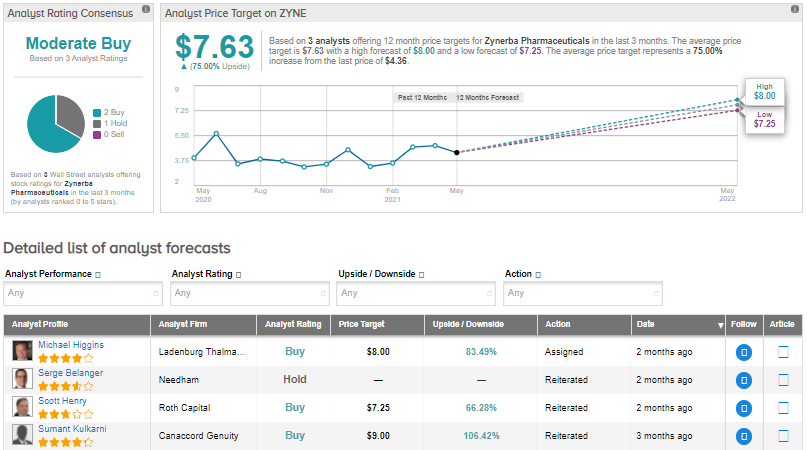Click teal Buy legend swatch

pos(97,113)
